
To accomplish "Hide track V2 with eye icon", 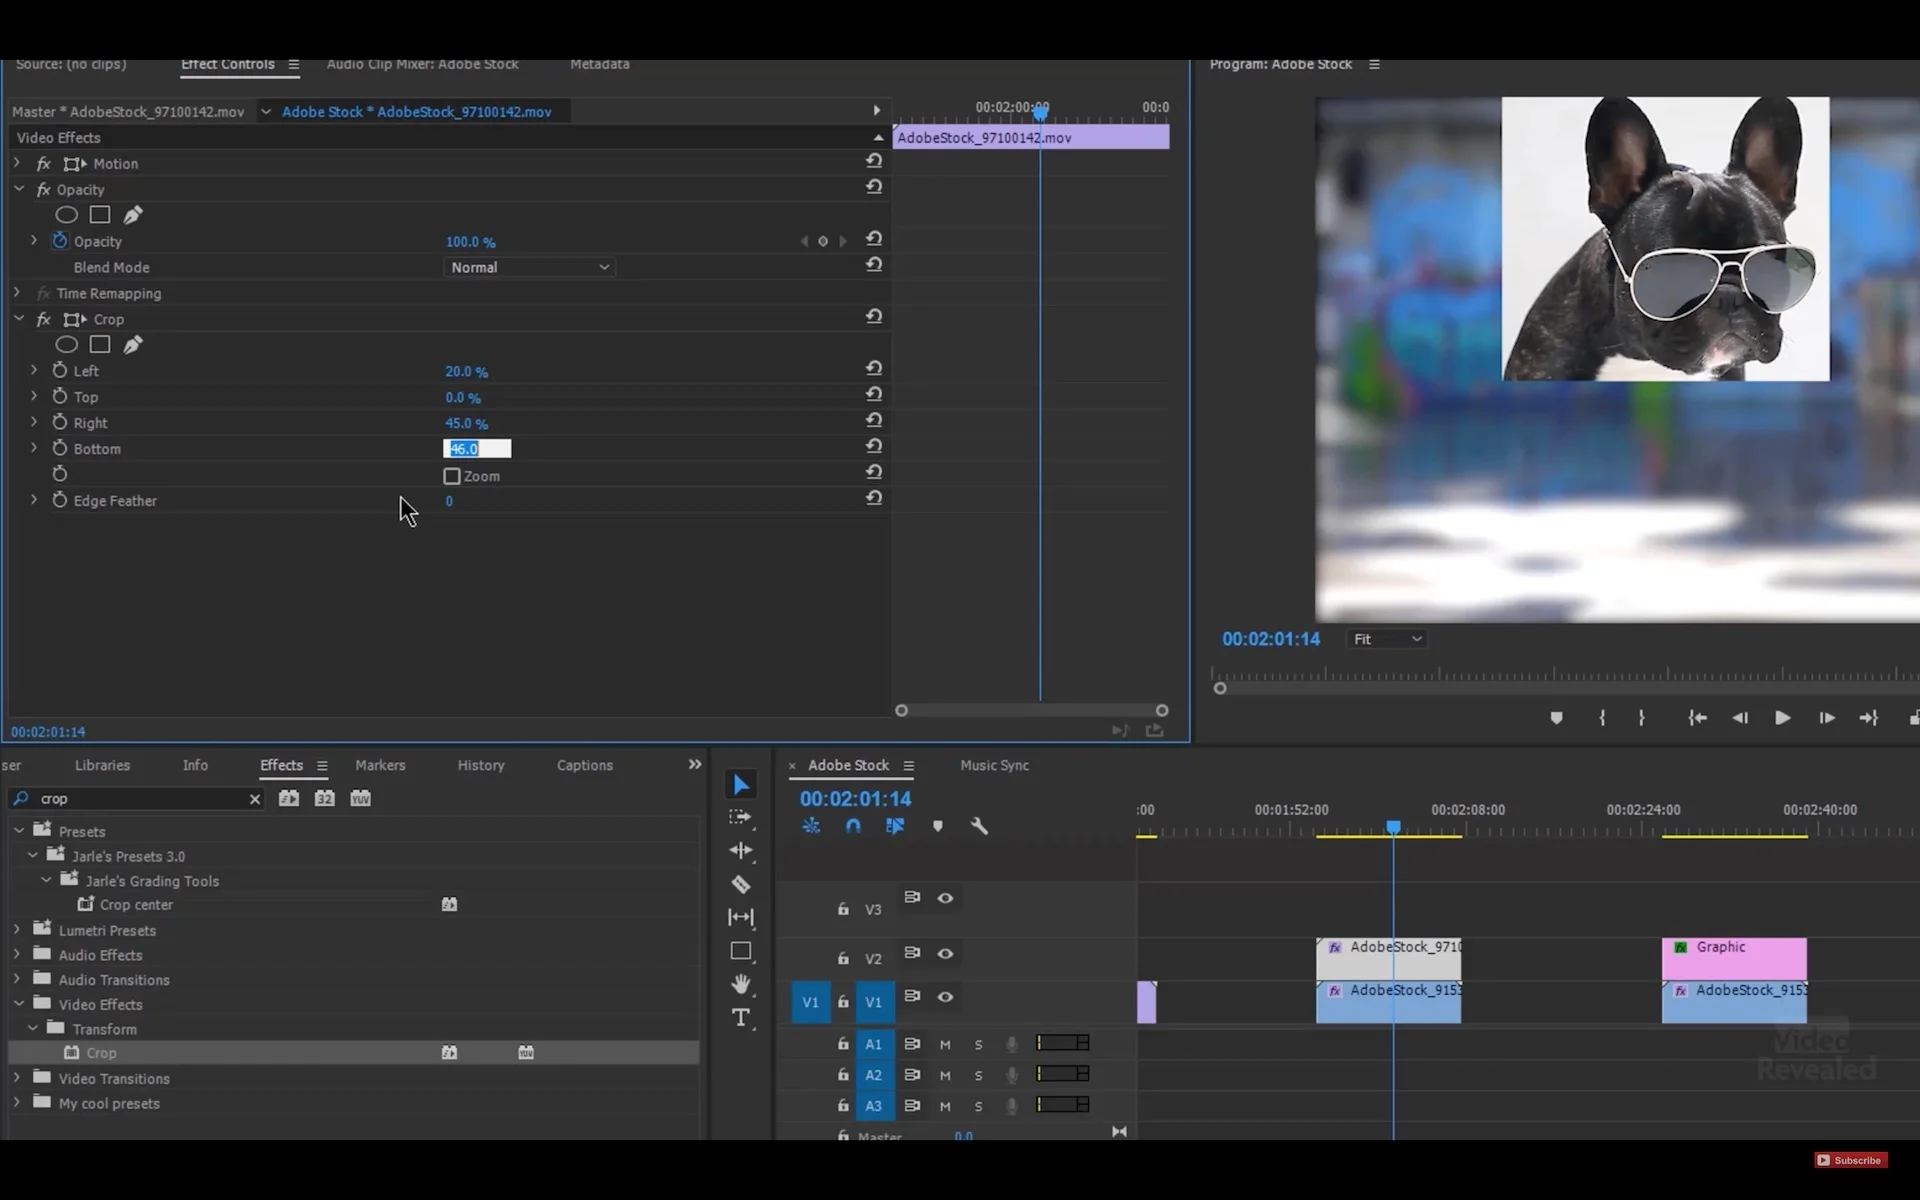I will click(945, 954).
